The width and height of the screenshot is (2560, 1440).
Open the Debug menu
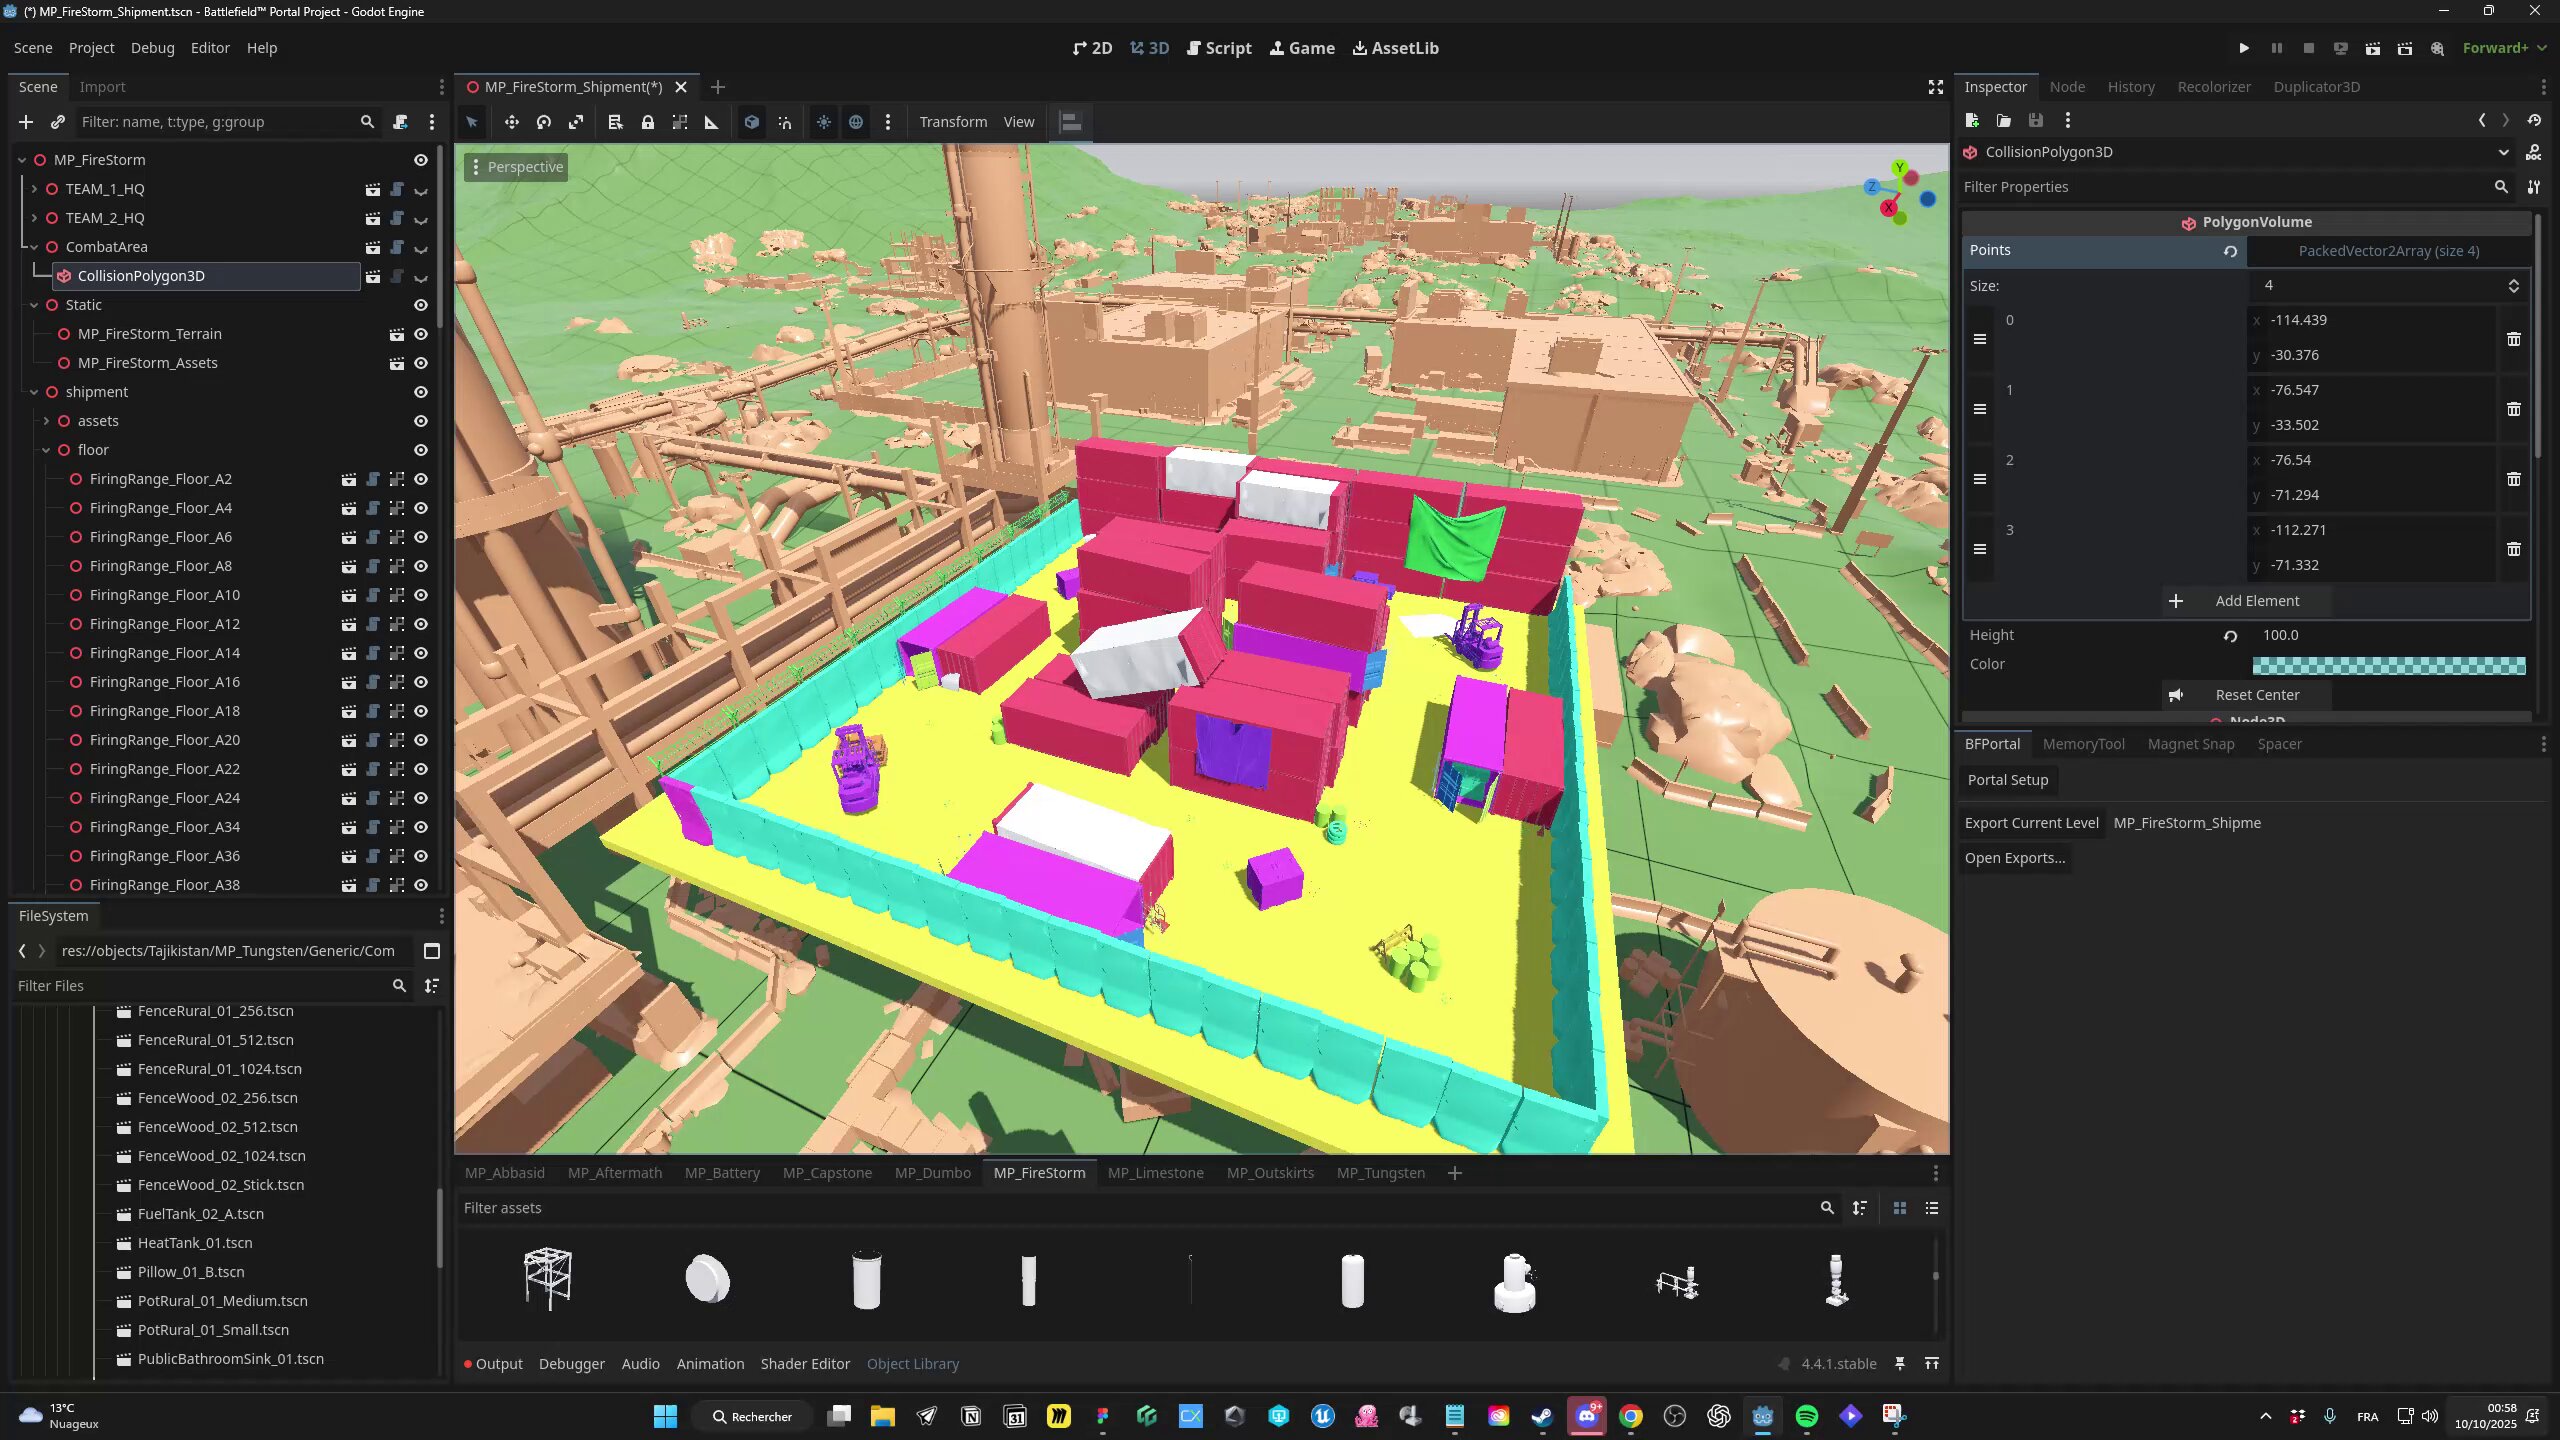pos(152,48)
